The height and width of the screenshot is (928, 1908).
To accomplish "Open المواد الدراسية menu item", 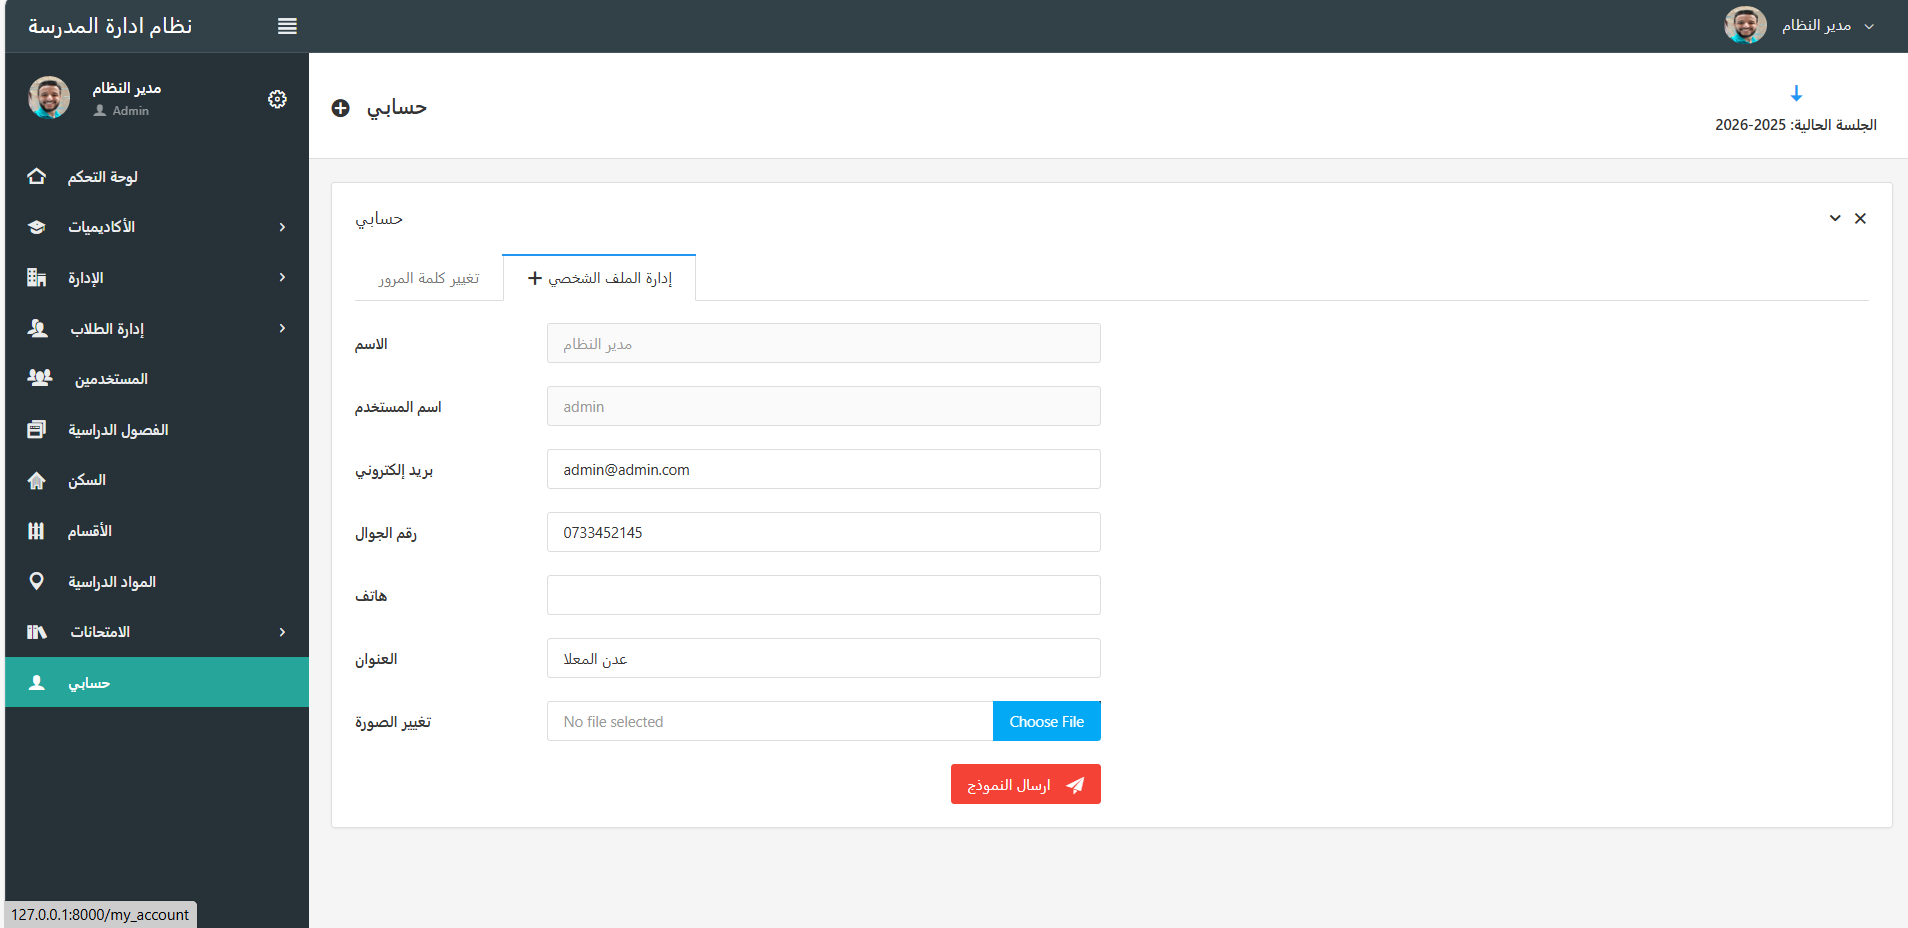I will 157,582.
